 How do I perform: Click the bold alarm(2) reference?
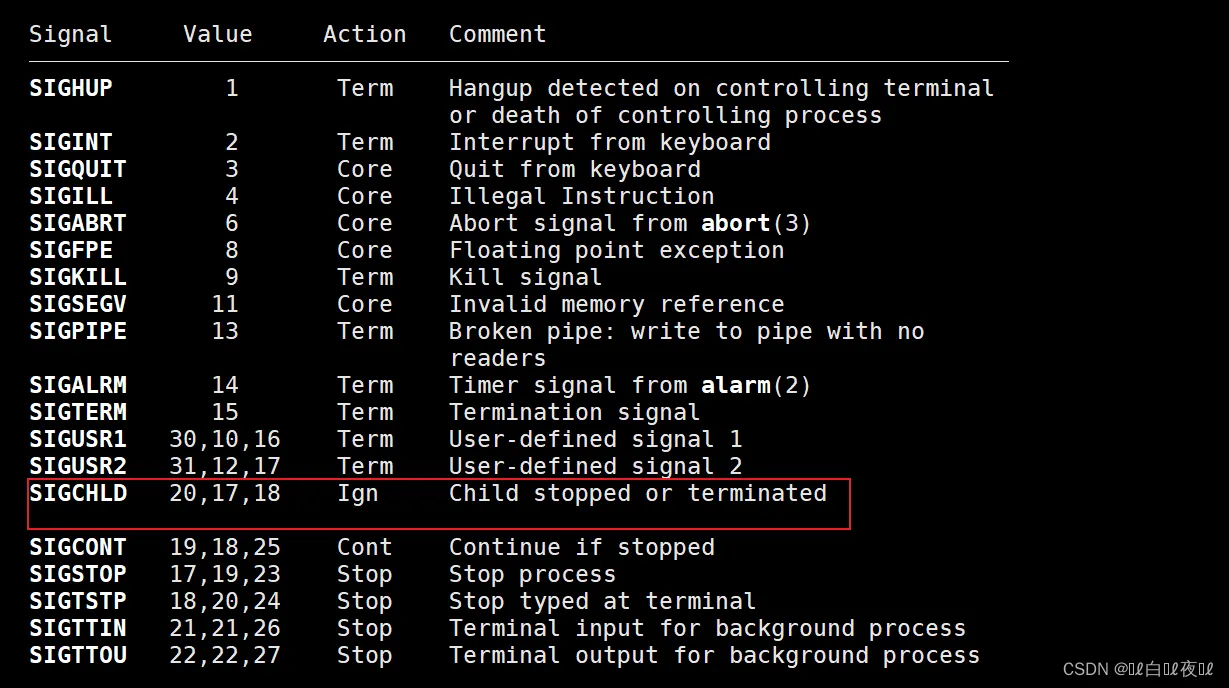point(756,385)
